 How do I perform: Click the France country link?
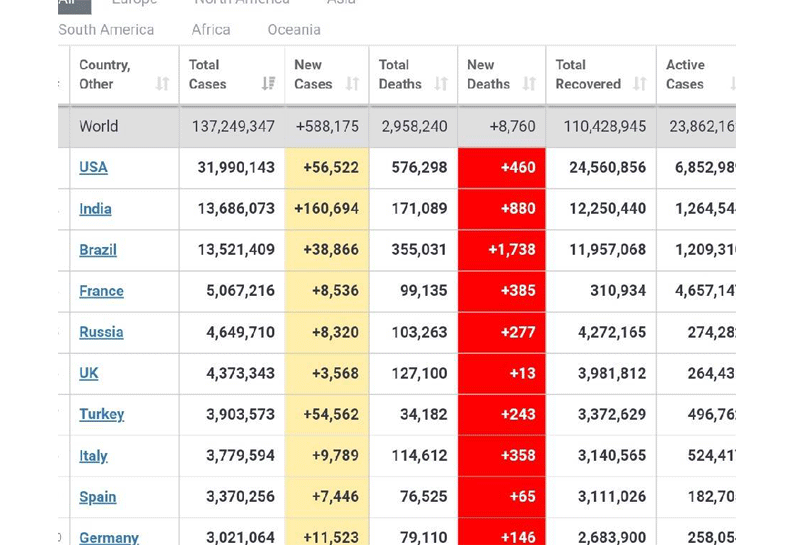pos(101,291)
